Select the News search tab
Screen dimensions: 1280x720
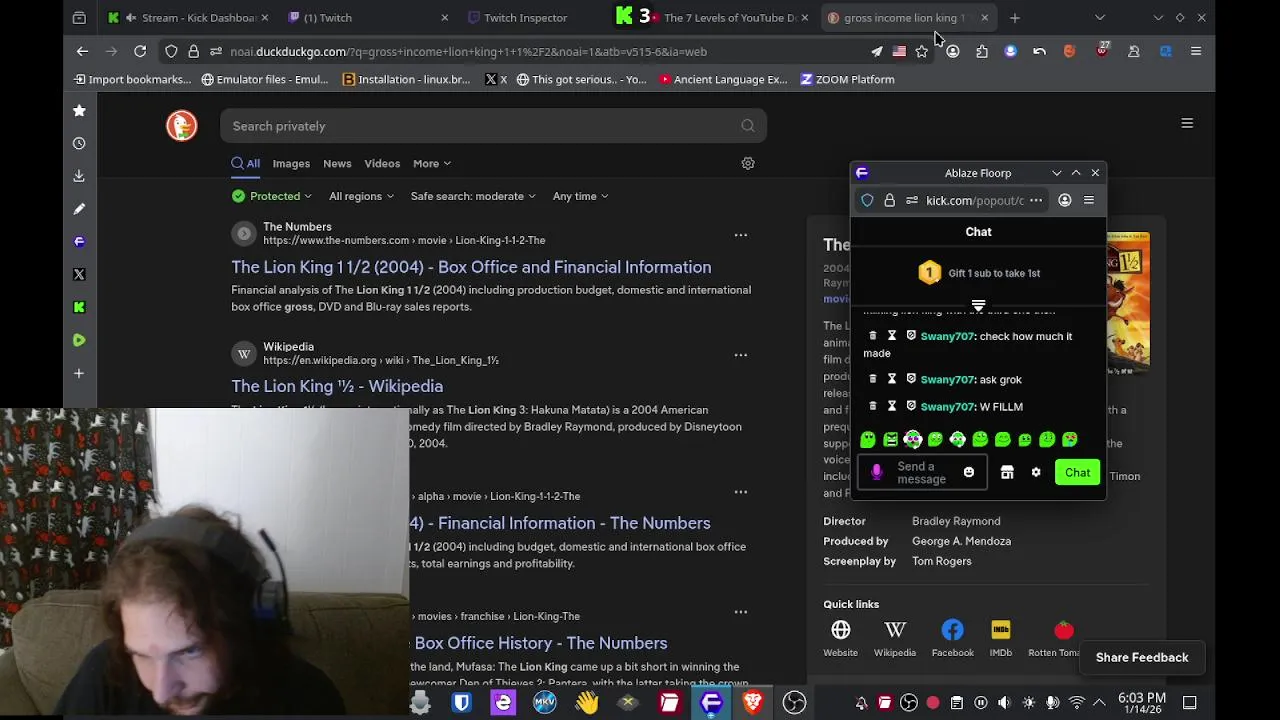click(x=337, y=163)
